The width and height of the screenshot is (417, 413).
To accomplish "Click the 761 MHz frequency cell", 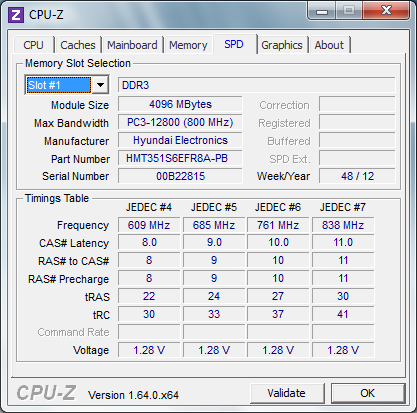I will coord(278,225).
